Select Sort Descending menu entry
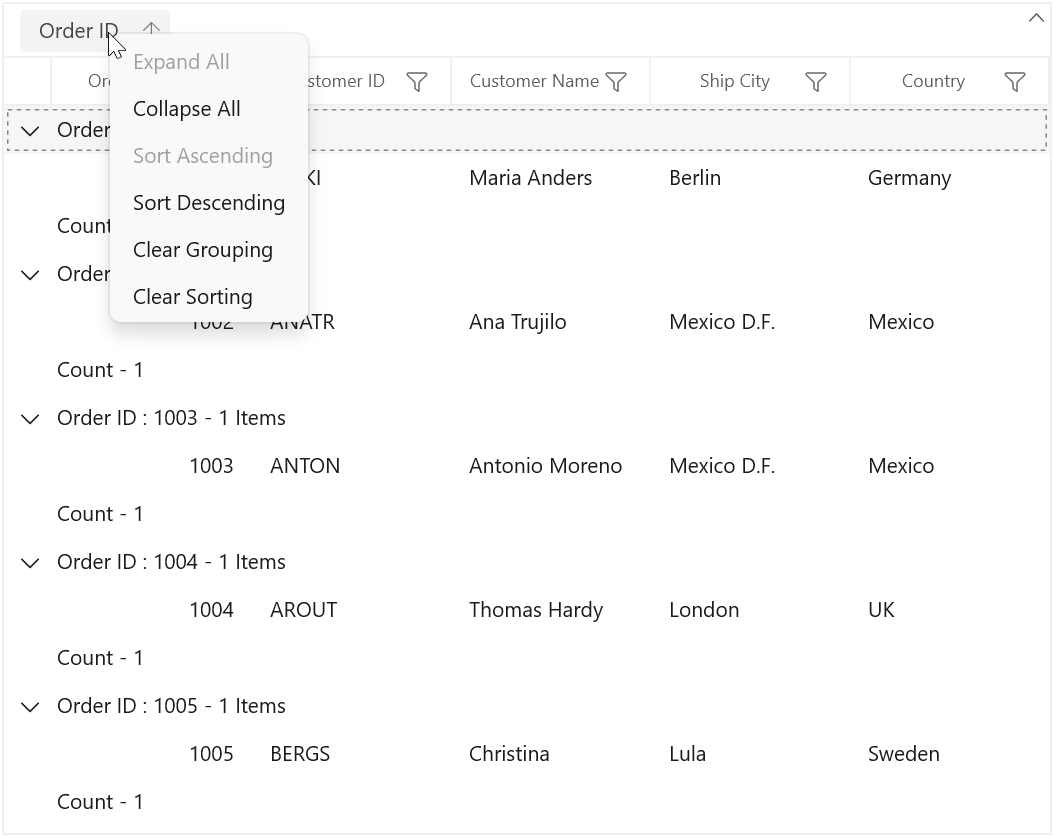This screenshot has height=837, width=1054. pos(209,203)
